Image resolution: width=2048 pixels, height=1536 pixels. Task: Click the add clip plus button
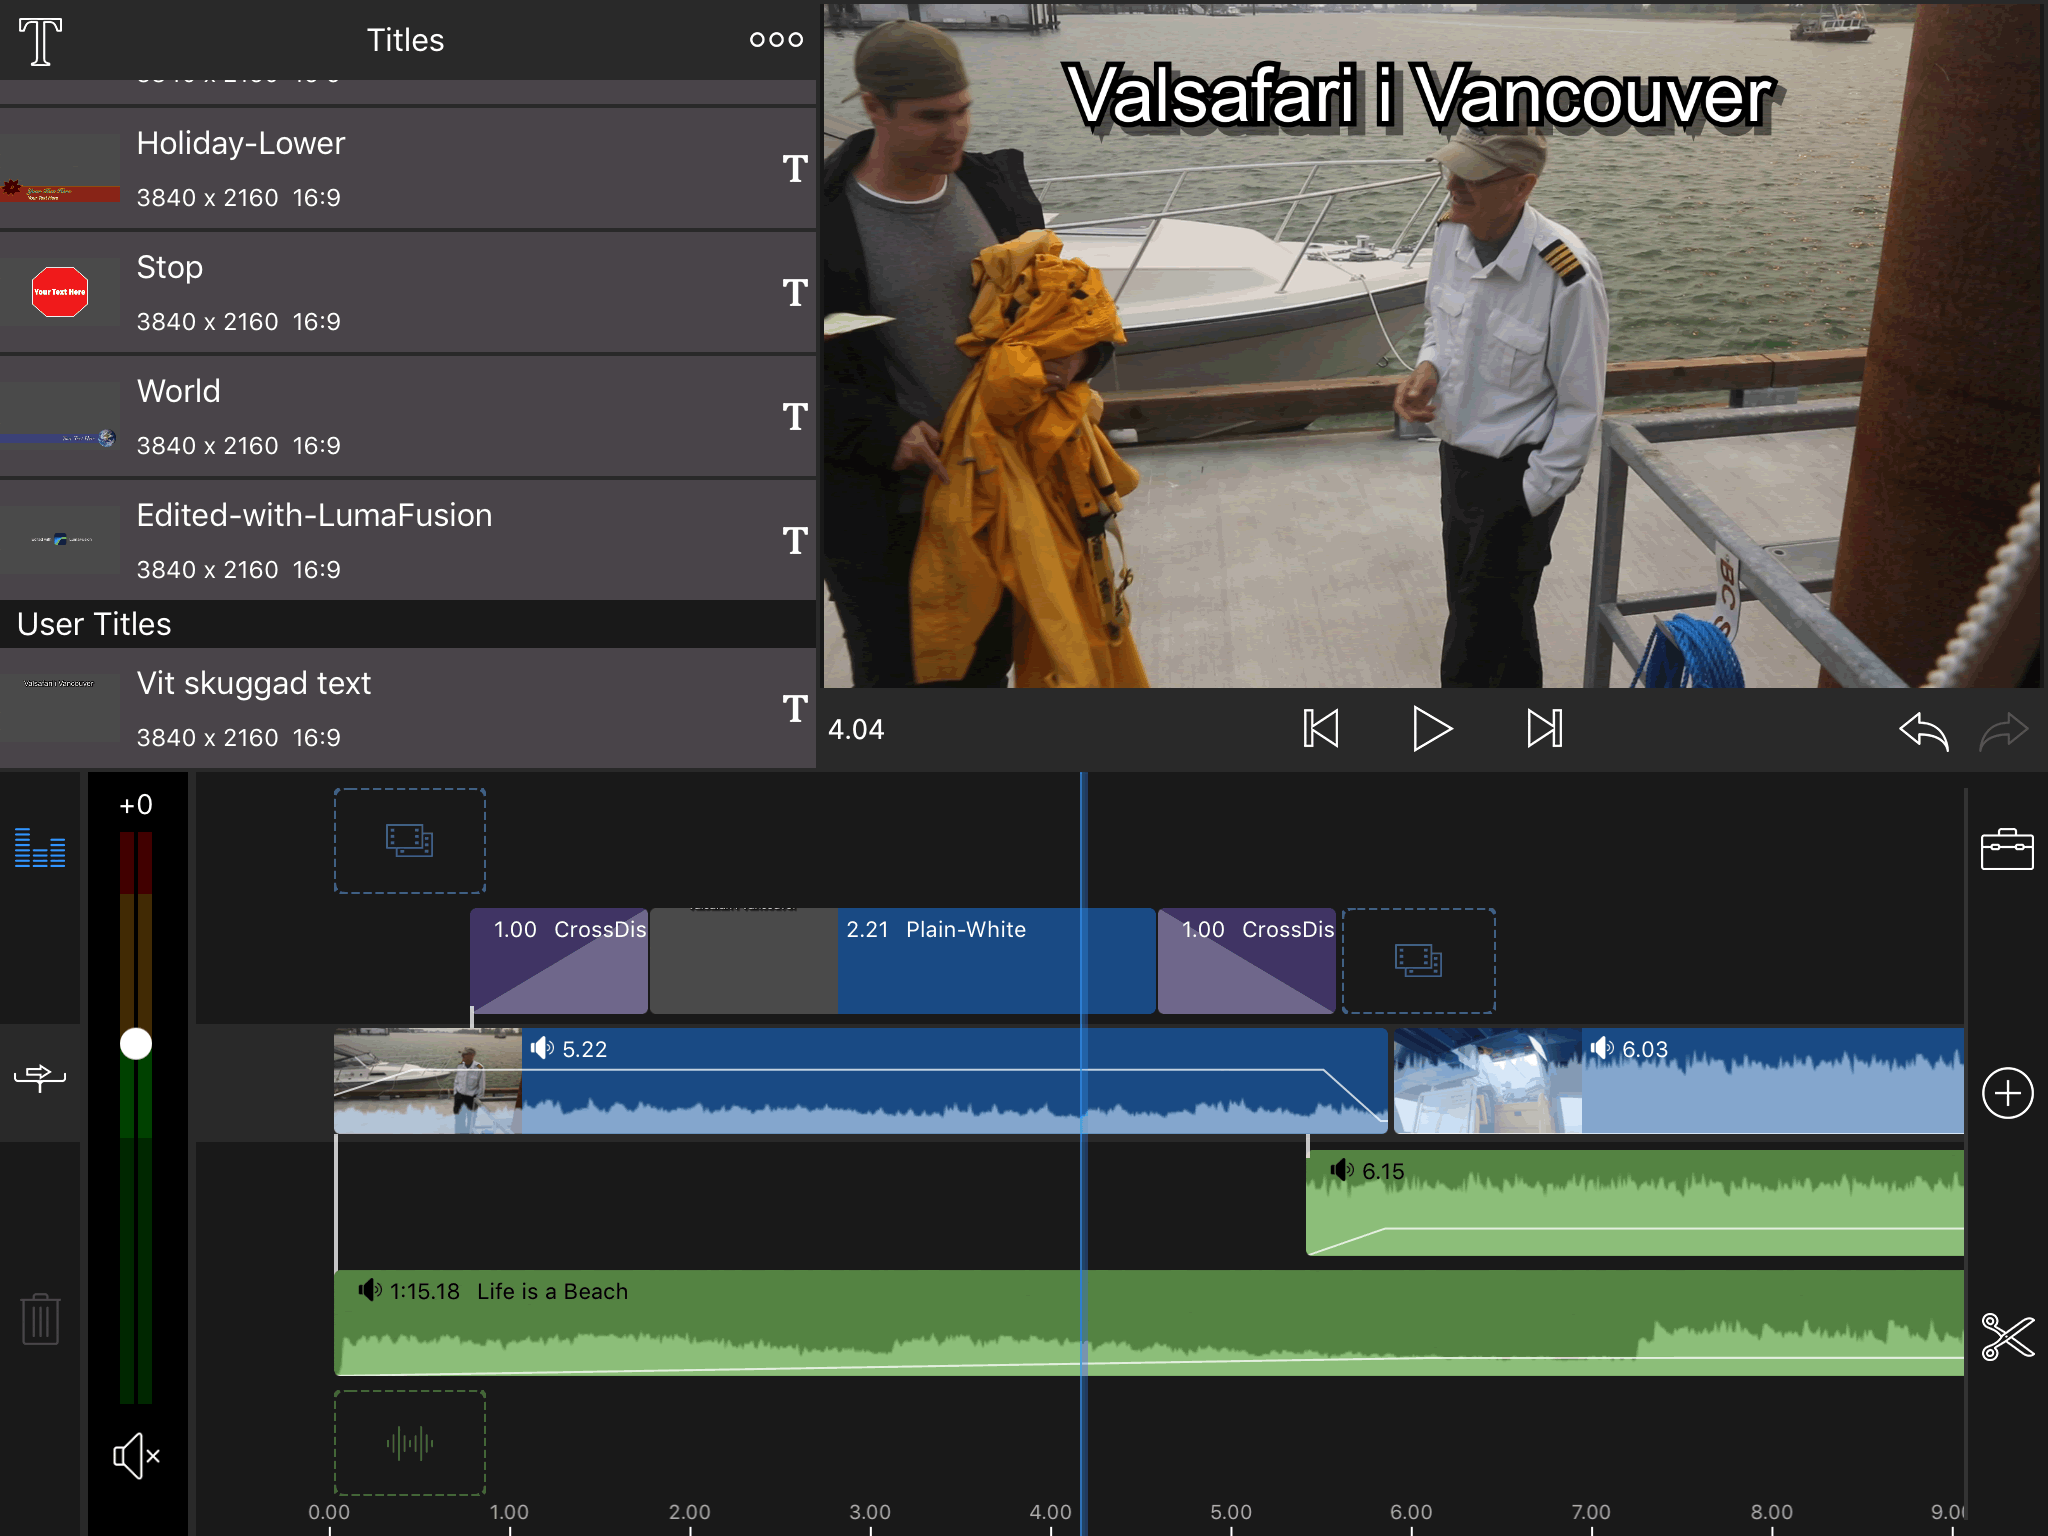point(2007,1093)
